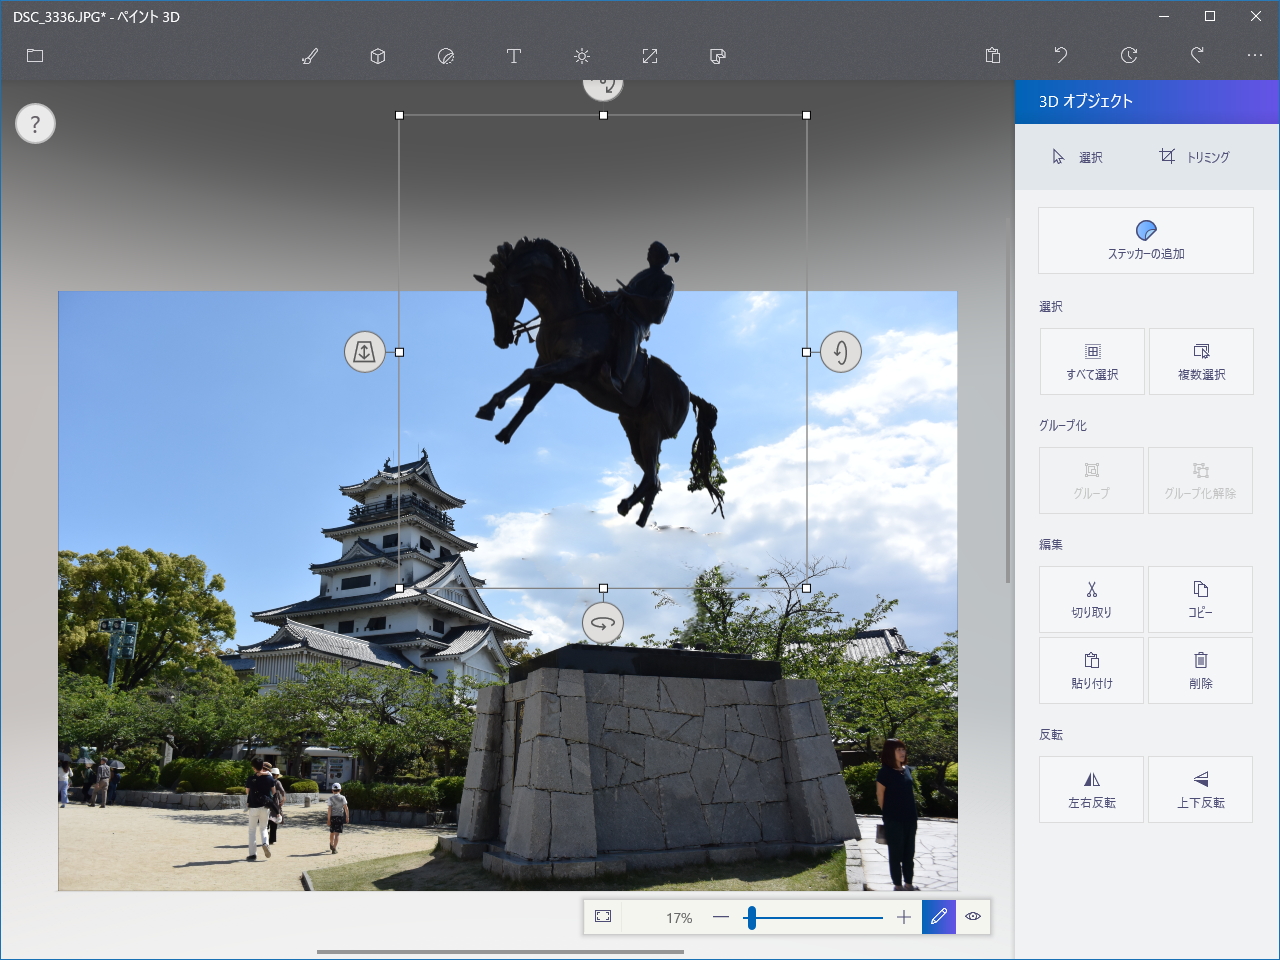Choose the 選択 select tool
Image resolution: width=1280 pixels, height=960 pixels.
click(1077, 157)
